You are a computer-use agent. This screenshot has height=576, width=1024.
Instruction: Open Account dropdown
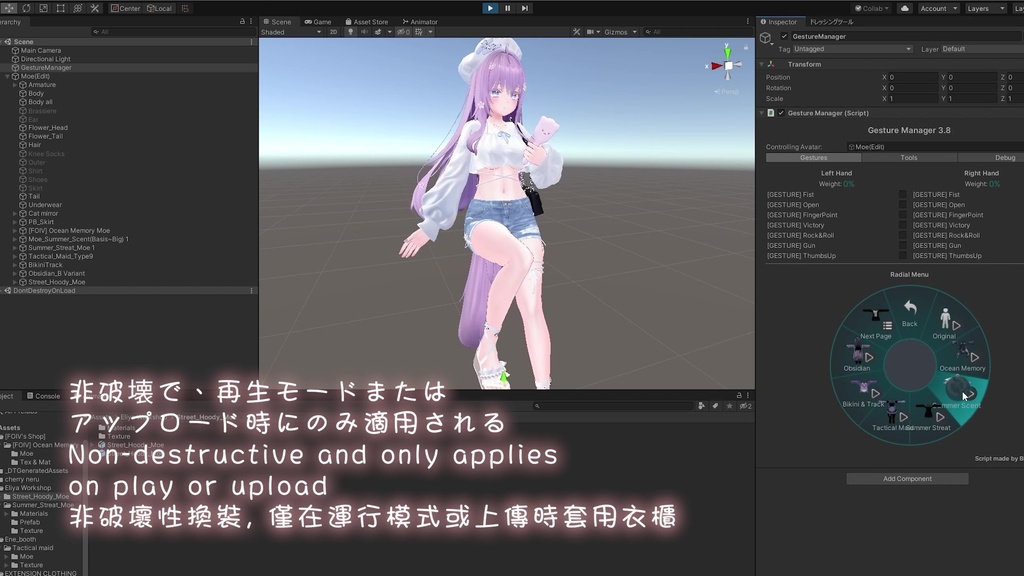click(x=938, y=8)
